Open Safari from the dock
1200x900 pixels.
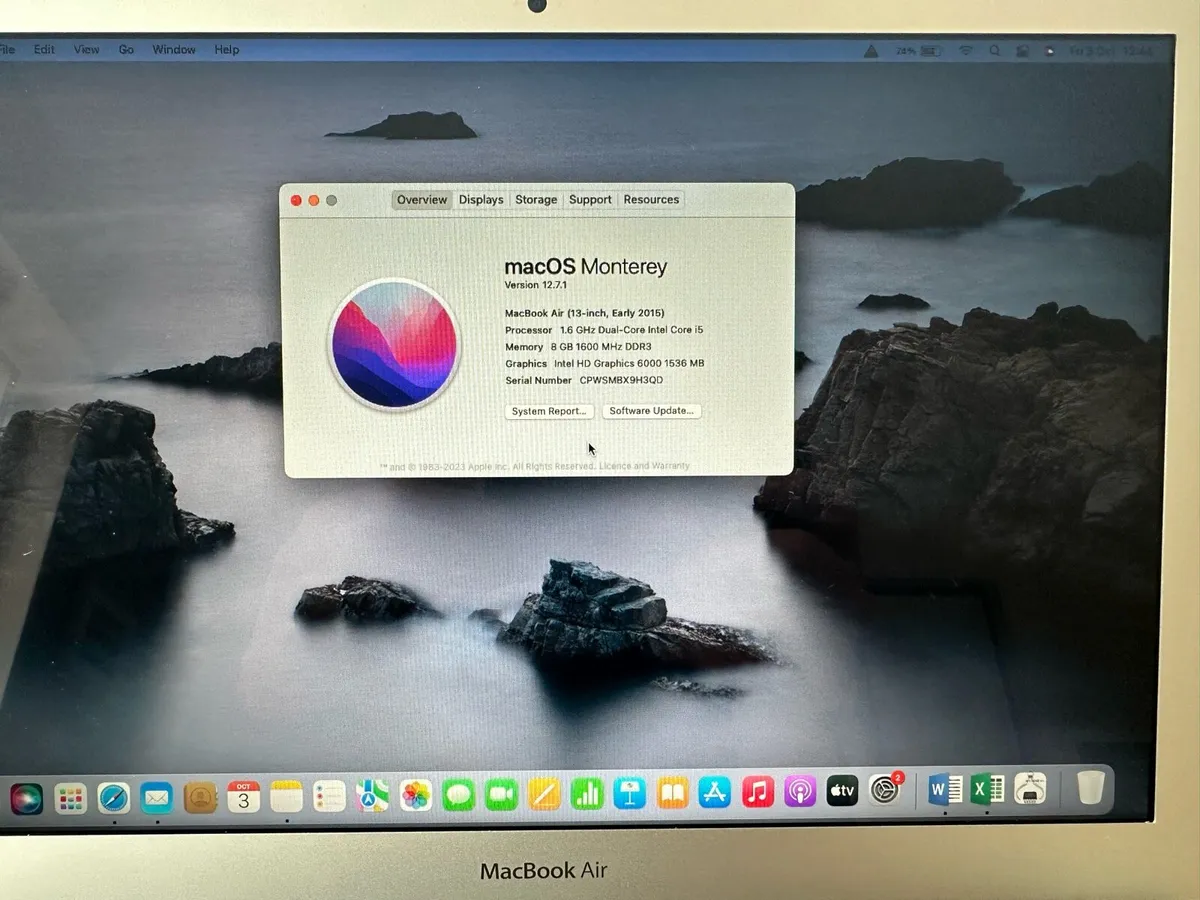click(x=114, y=796)
